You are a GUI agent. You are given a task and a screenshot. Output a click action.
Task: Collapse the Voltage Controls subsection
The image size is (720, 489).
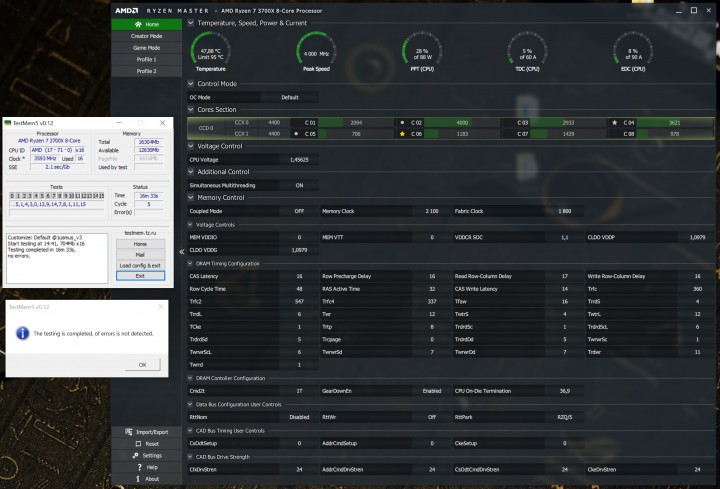tap(190, 225)
